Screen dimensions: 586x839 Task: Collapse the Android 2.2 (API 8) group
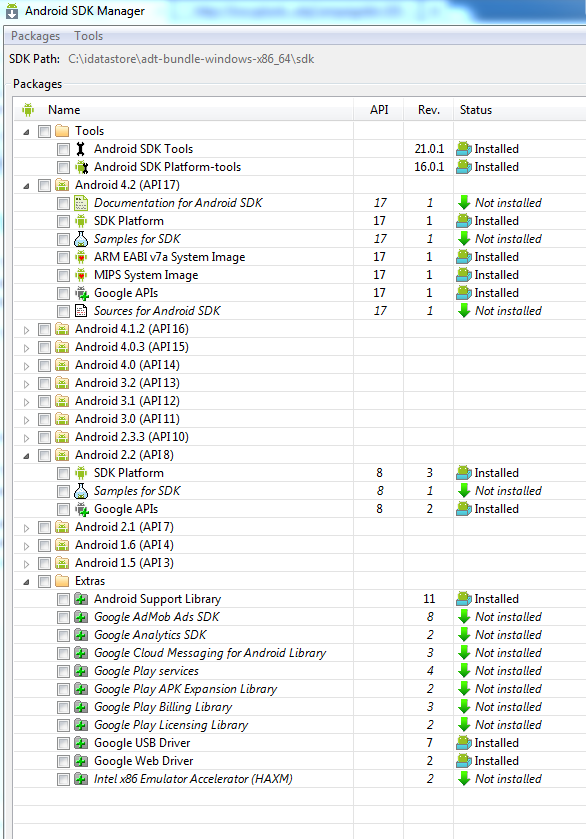[26, 456]
